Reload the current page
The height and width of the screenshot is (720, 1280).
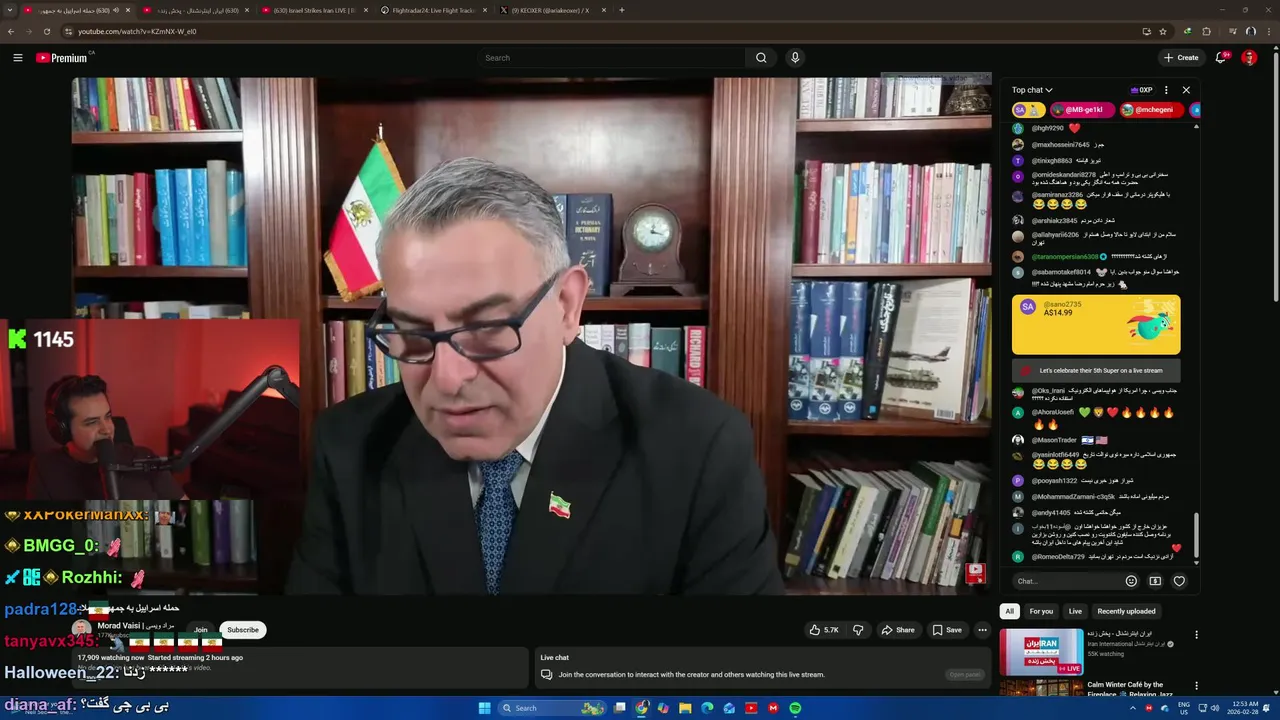46,31
